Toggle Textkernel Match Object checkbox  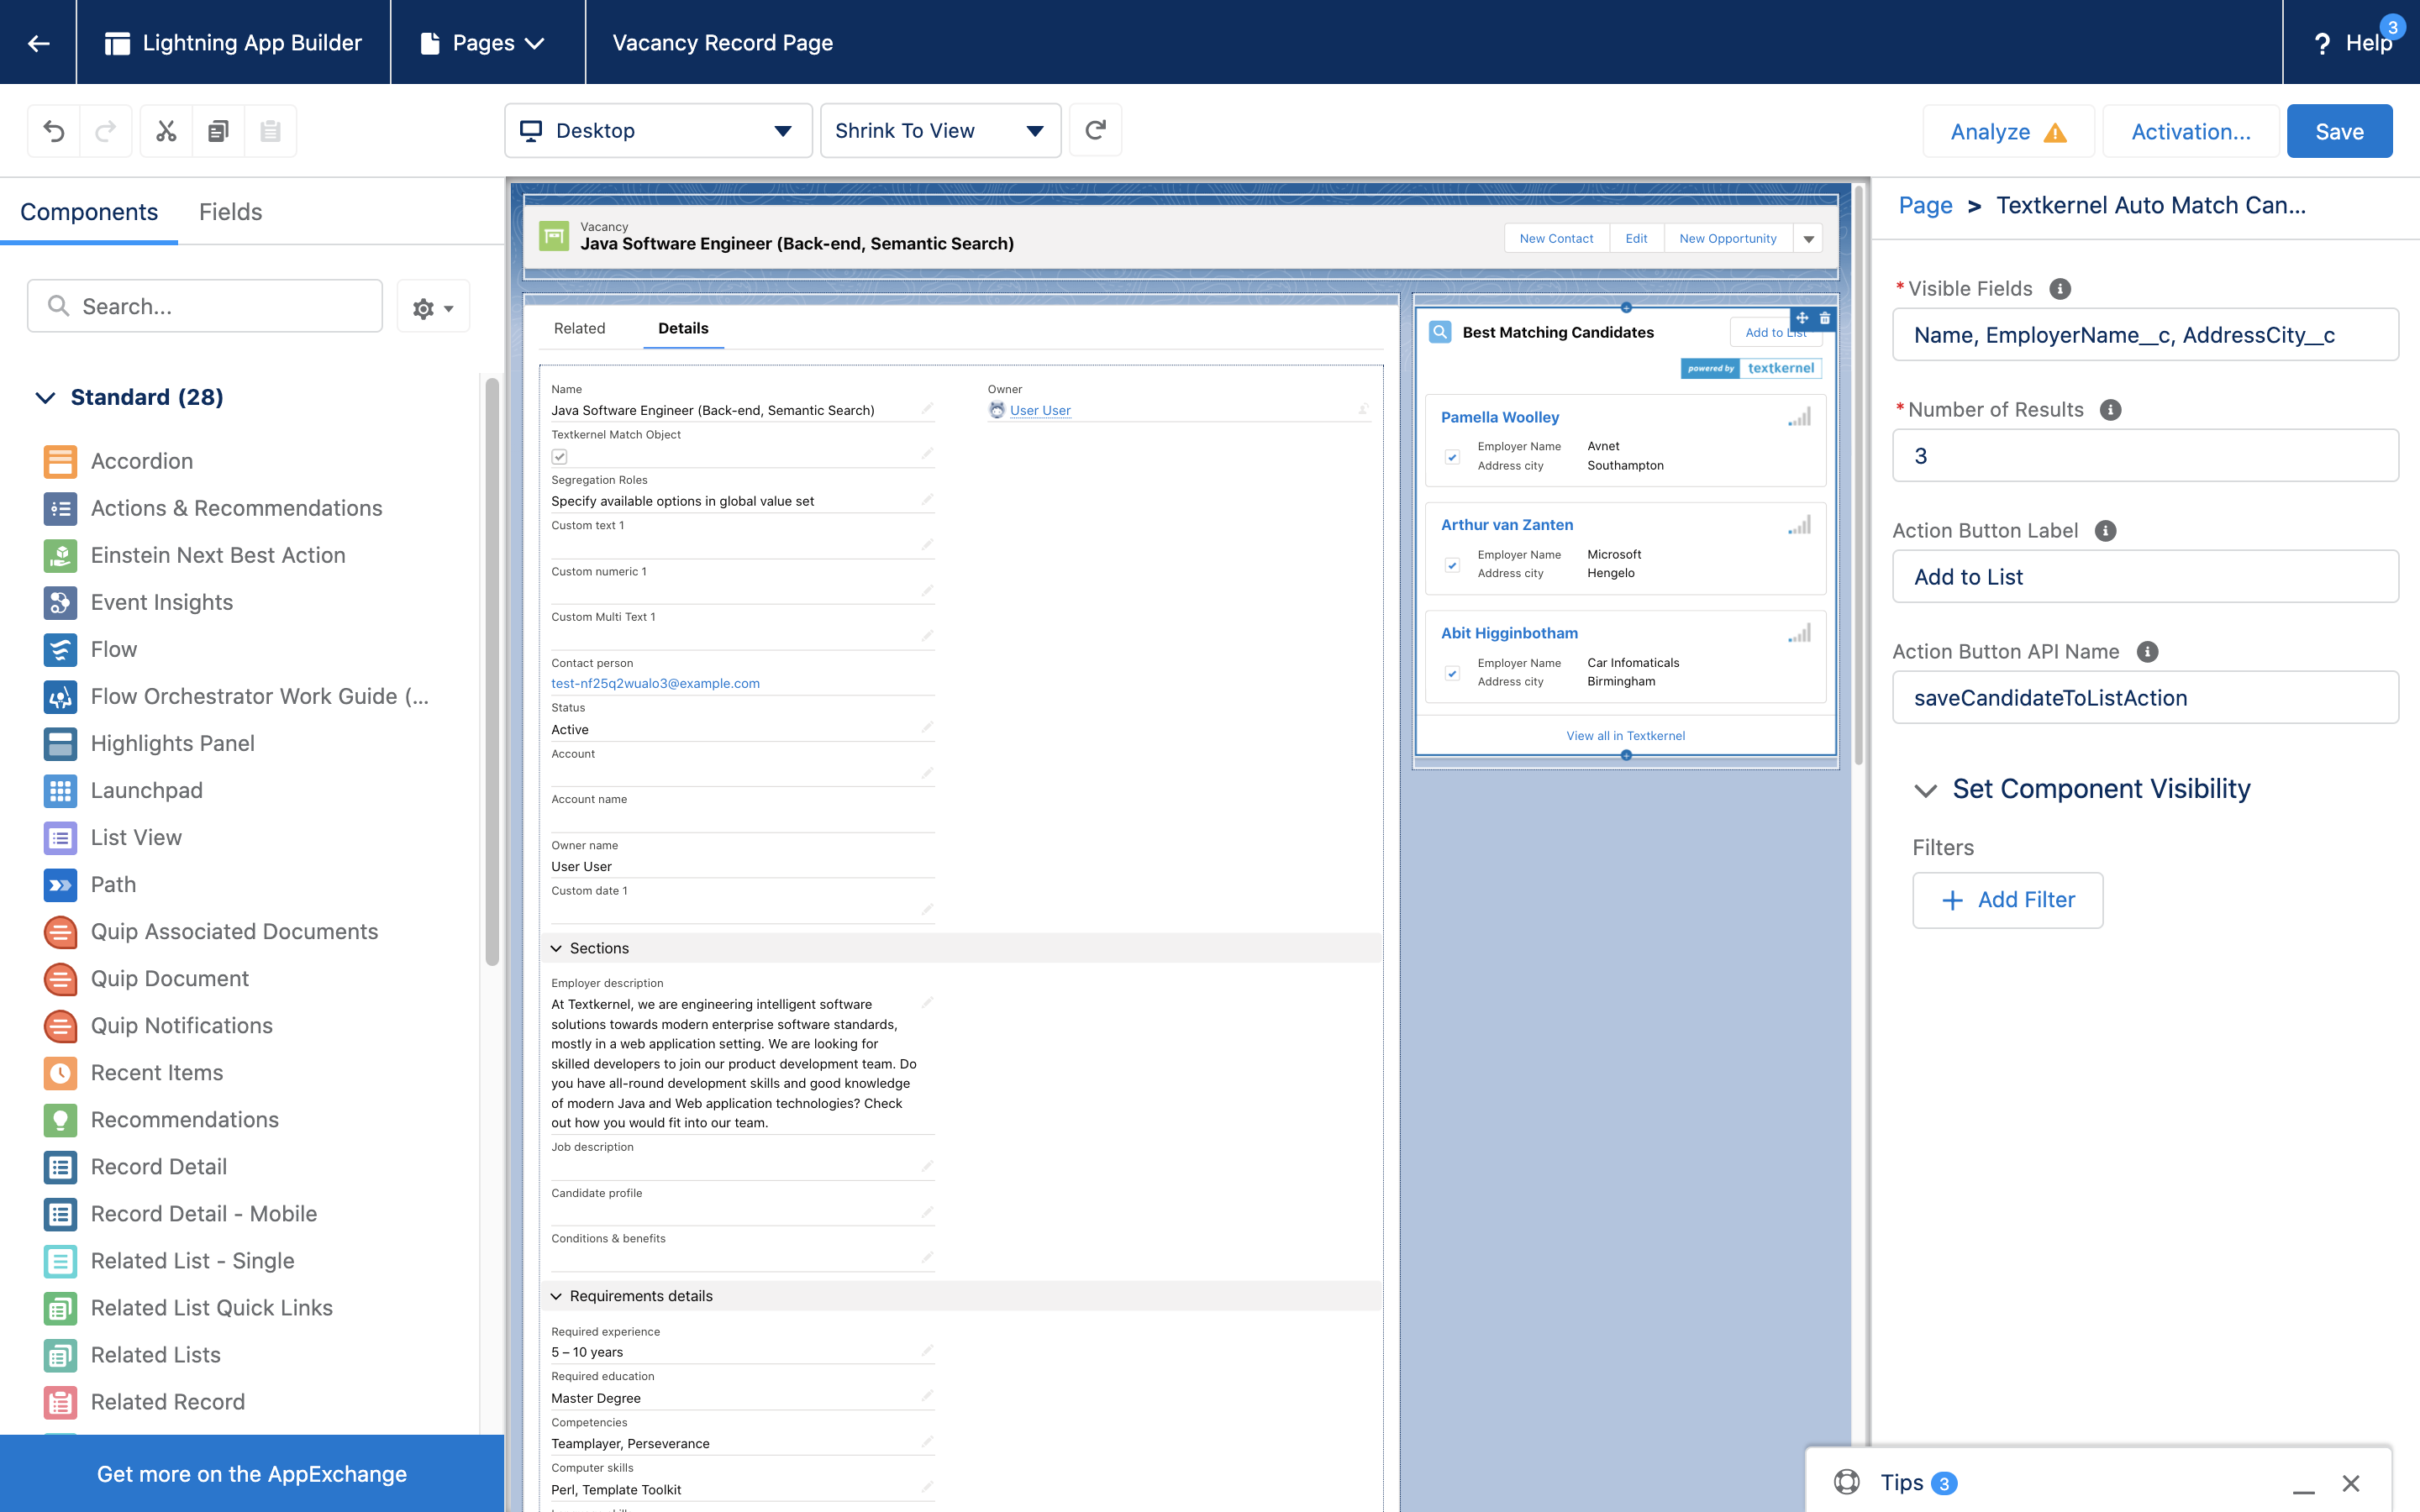(x=560, y=456)
